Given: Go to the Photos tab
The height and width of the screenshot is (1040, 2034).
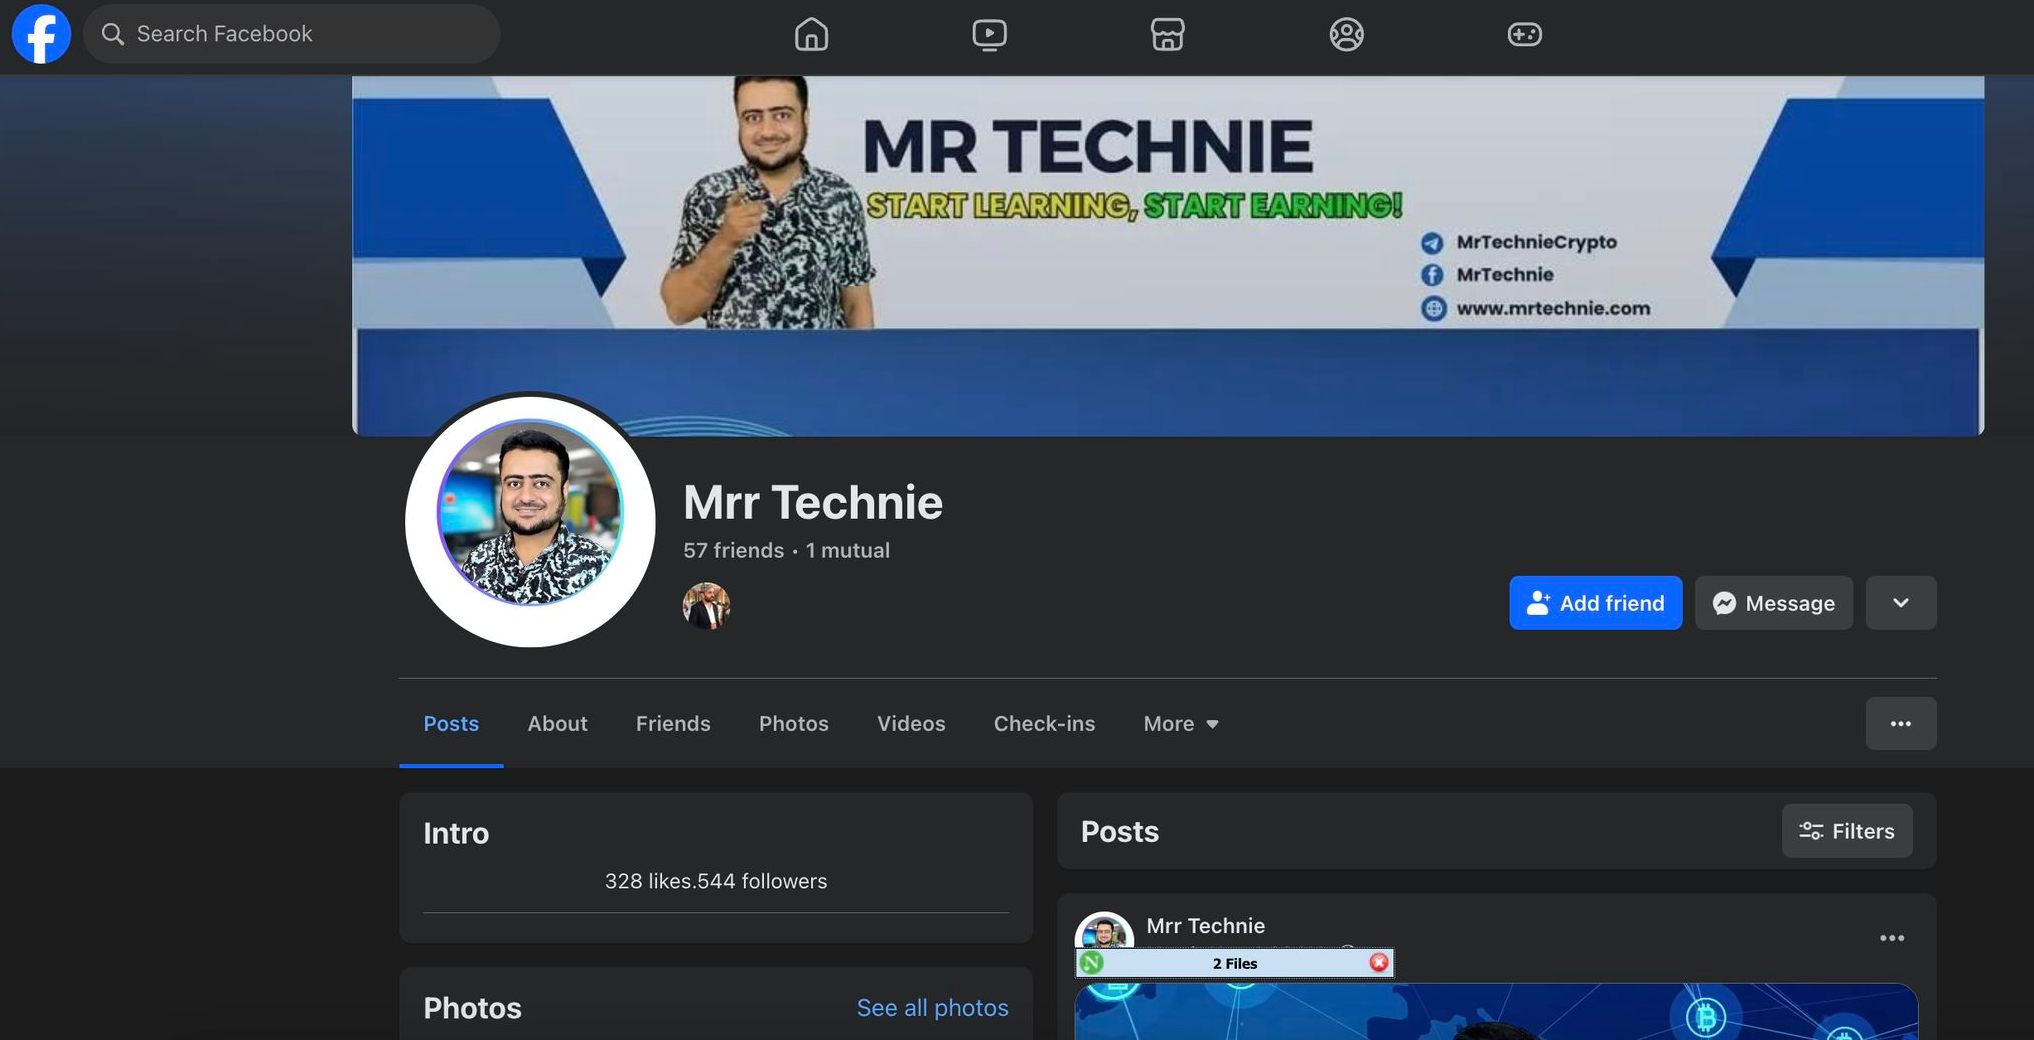Looking at the screenshot, I should point(793,723).
